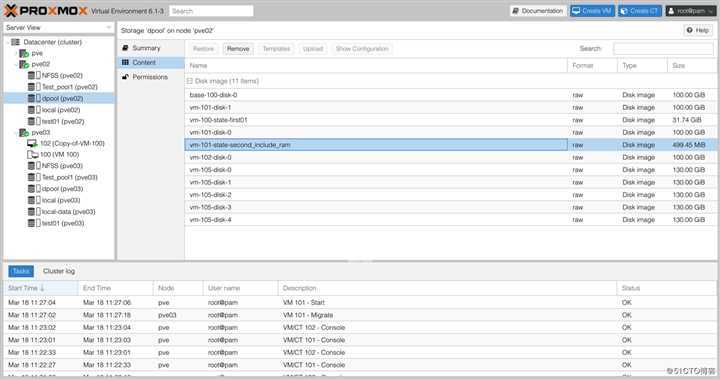Open the Help button
Screen dimensions: 720x379
[698, 30]
